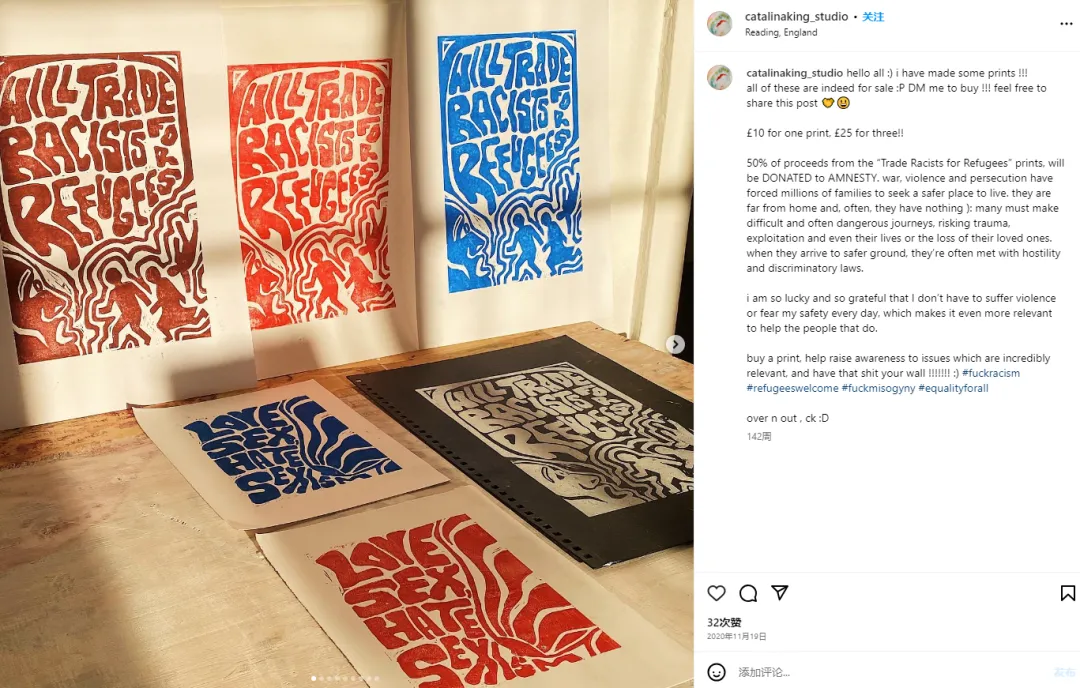Open #refugeeswelcome hashtag
The height and width of the screenshot is (688, 1080).
pyautogui.click(x=792, y=388)
